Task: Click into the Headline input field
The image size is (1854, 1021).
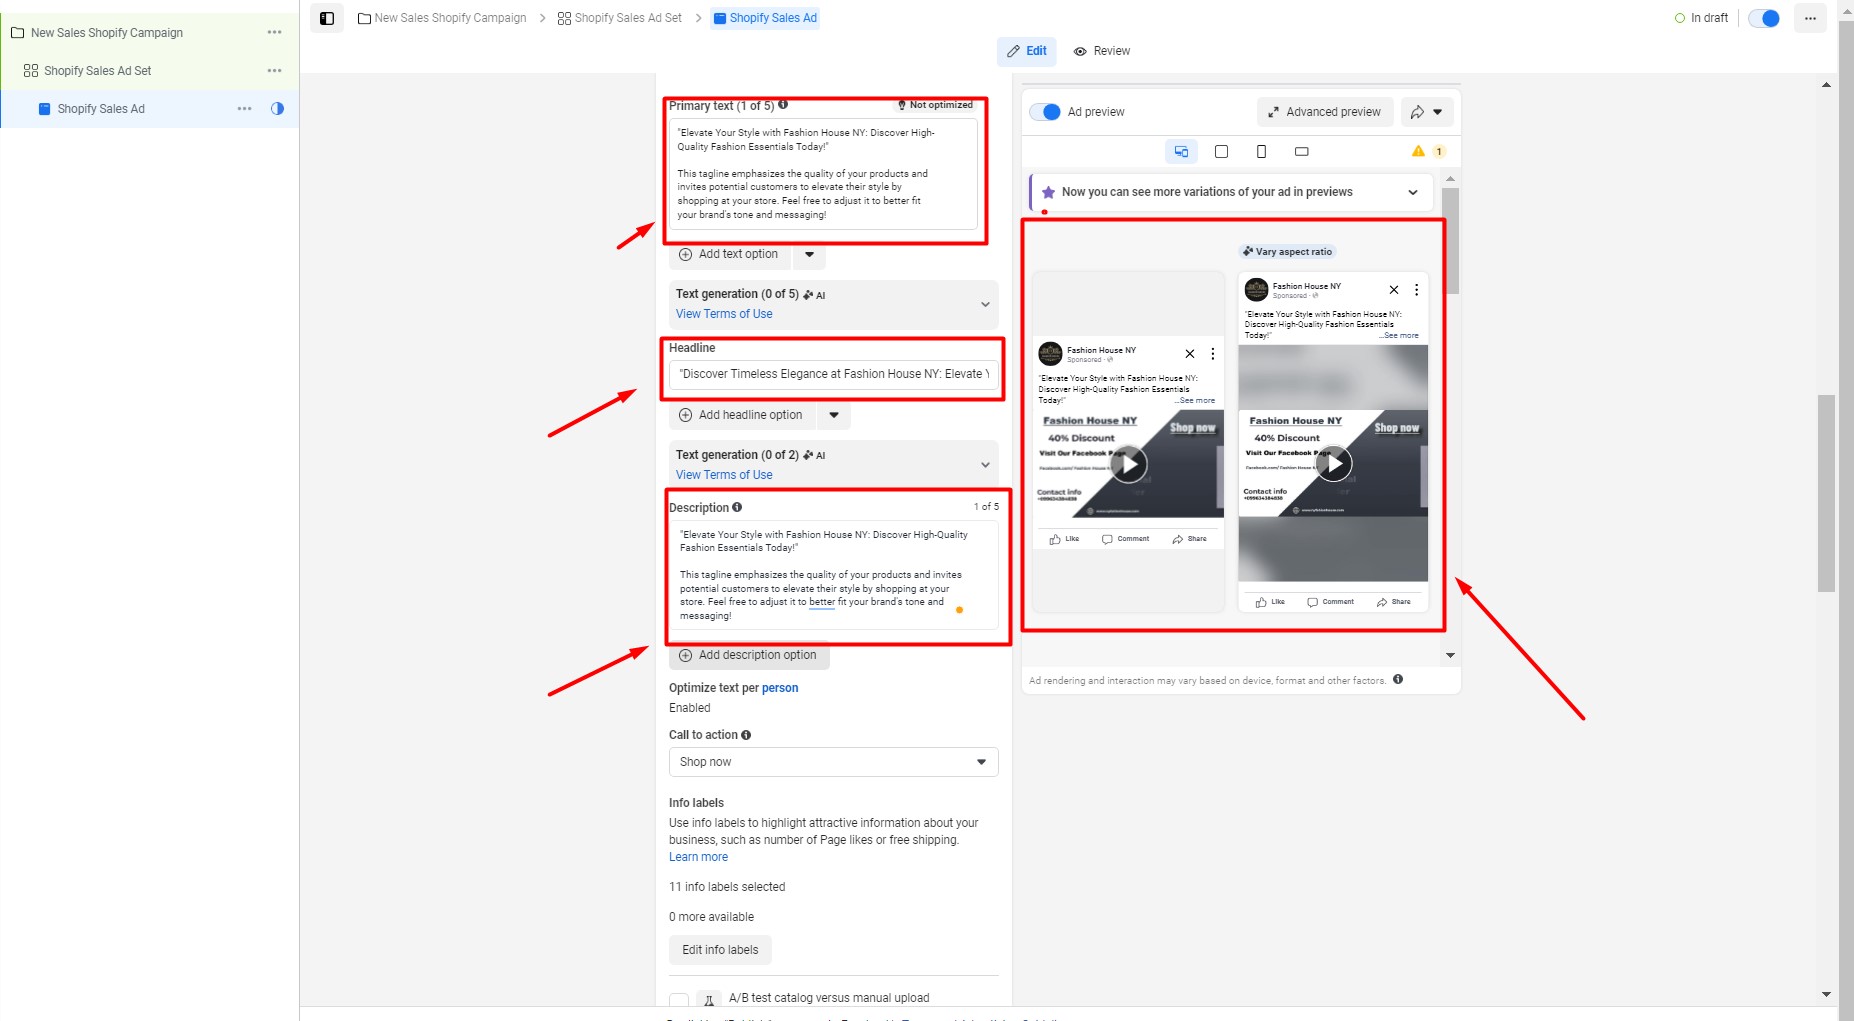Action: click(833, 374)
